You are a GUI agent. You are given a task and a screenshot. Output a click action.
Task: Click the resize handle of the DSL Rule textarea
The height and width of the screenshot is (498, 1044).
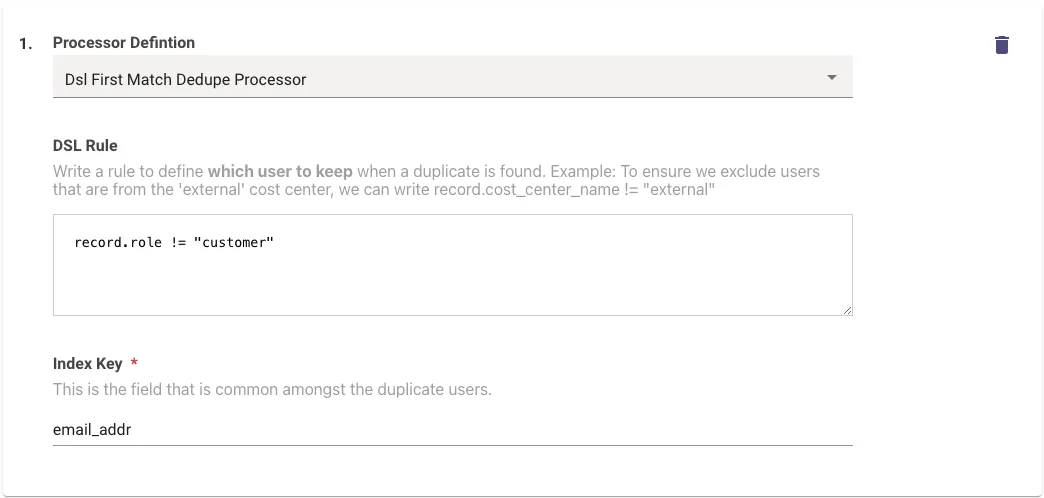[x=847, y=310]
